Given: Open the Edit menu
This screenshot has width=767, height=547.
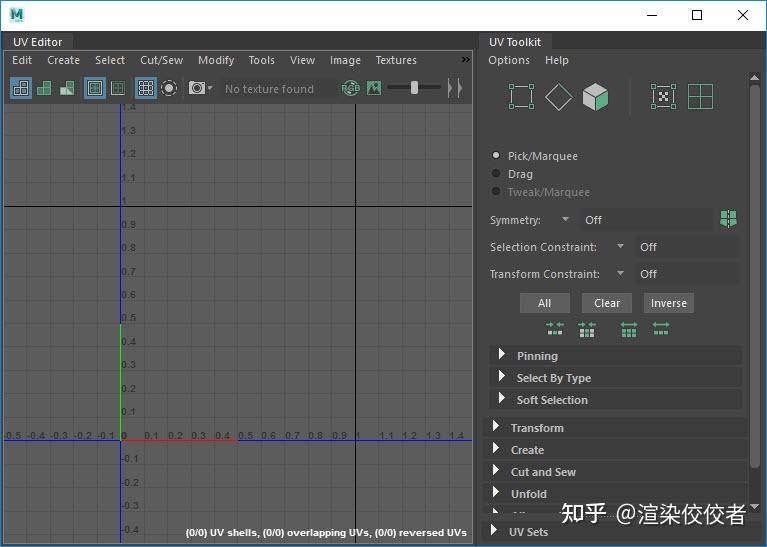Looking at the screenshot, I should pos(22,60).
